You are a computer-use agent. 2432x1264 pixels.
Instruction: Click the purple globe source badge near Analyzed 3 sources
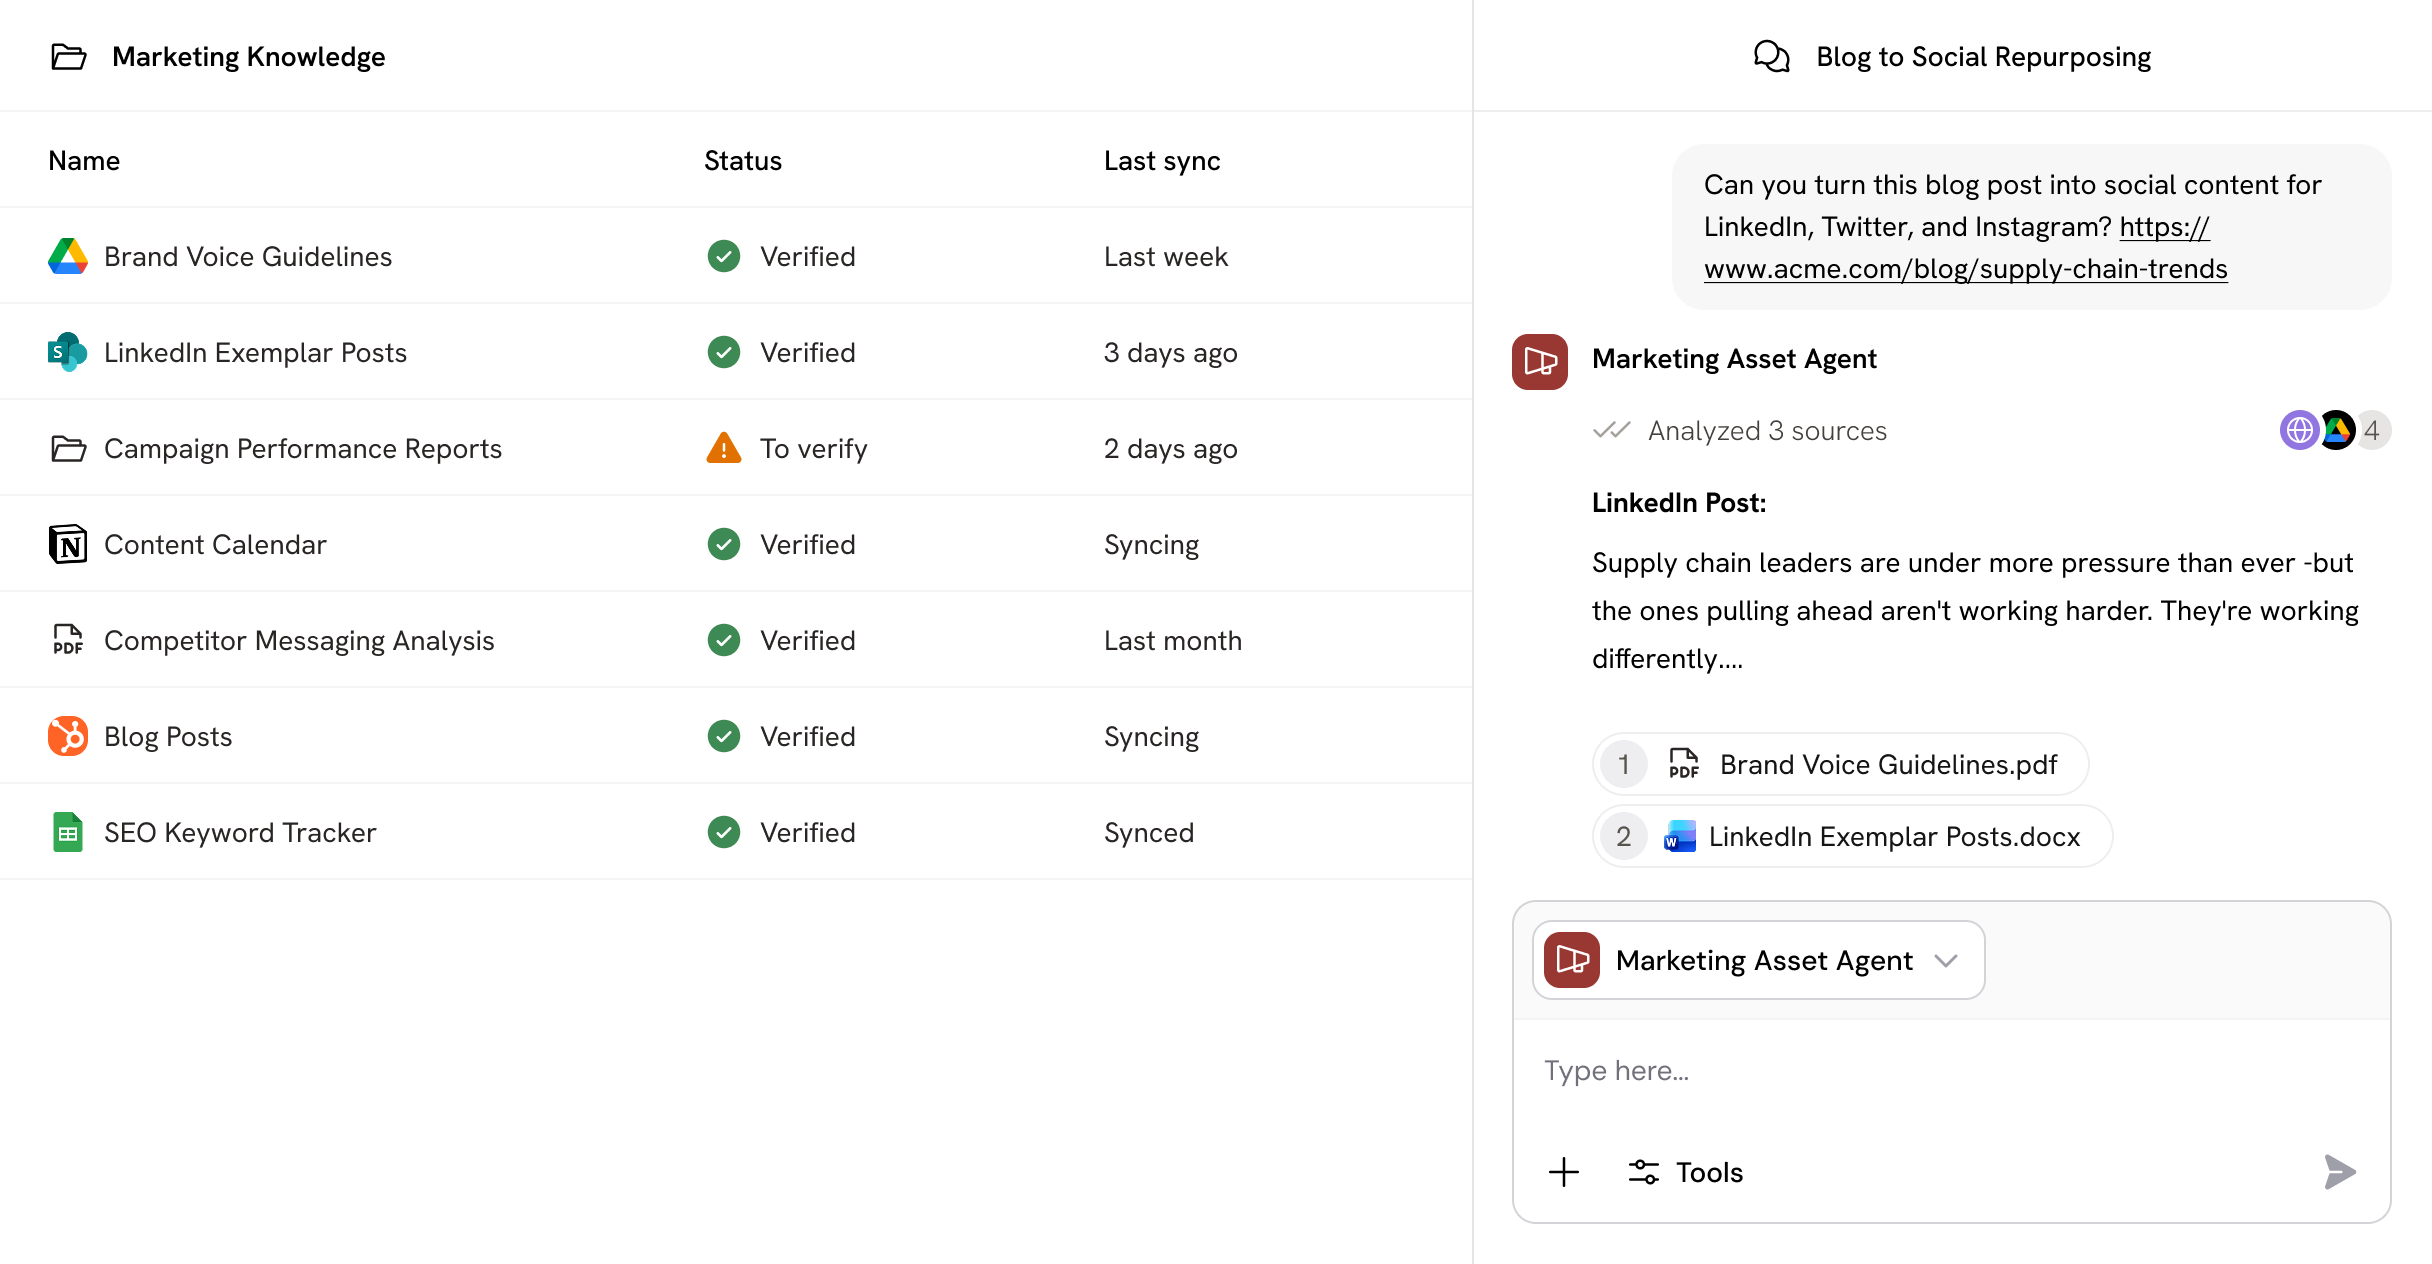[x=2298, y=430]
